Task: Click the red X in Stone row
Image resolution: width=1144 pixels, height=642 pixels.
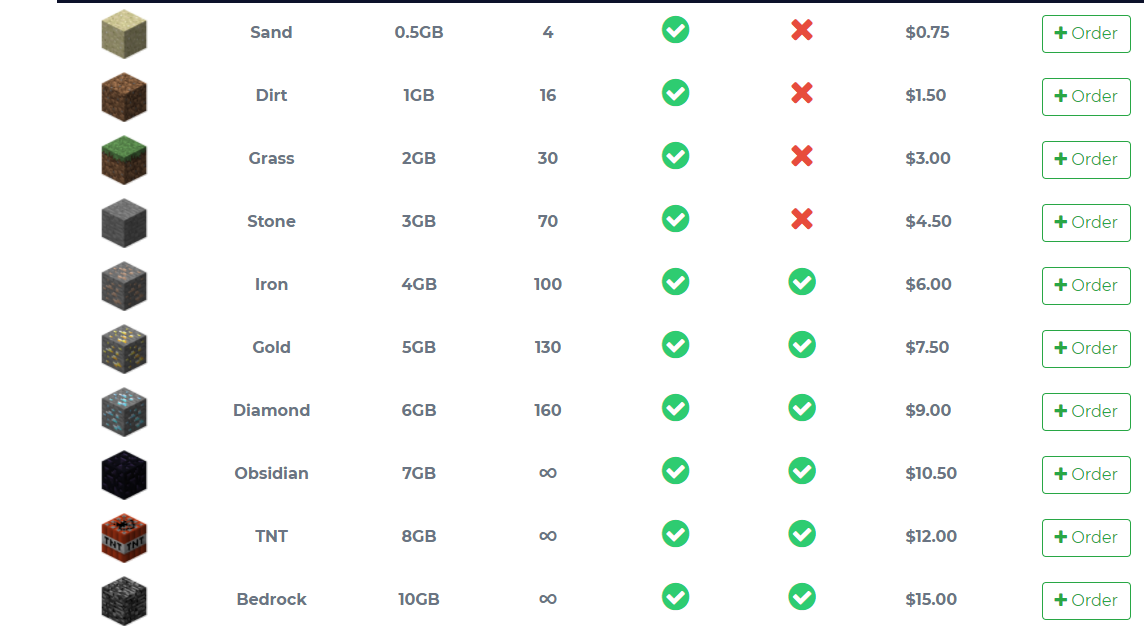Action: (801, 220)
